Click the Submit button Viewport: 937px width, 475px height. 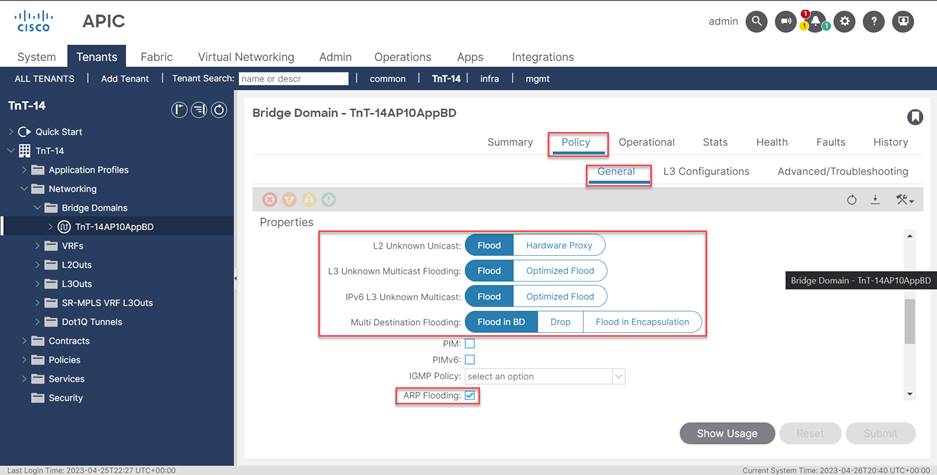(880, 433)
